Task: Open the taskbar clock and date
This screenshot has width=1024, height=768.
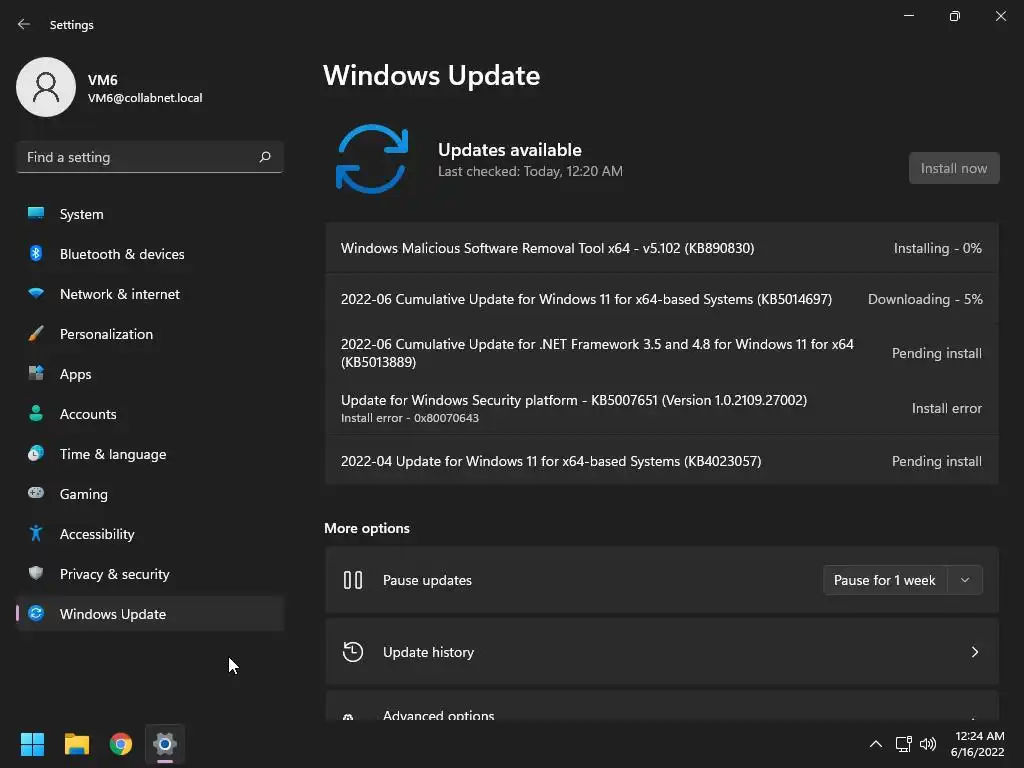Action: [x=978, y=744]
